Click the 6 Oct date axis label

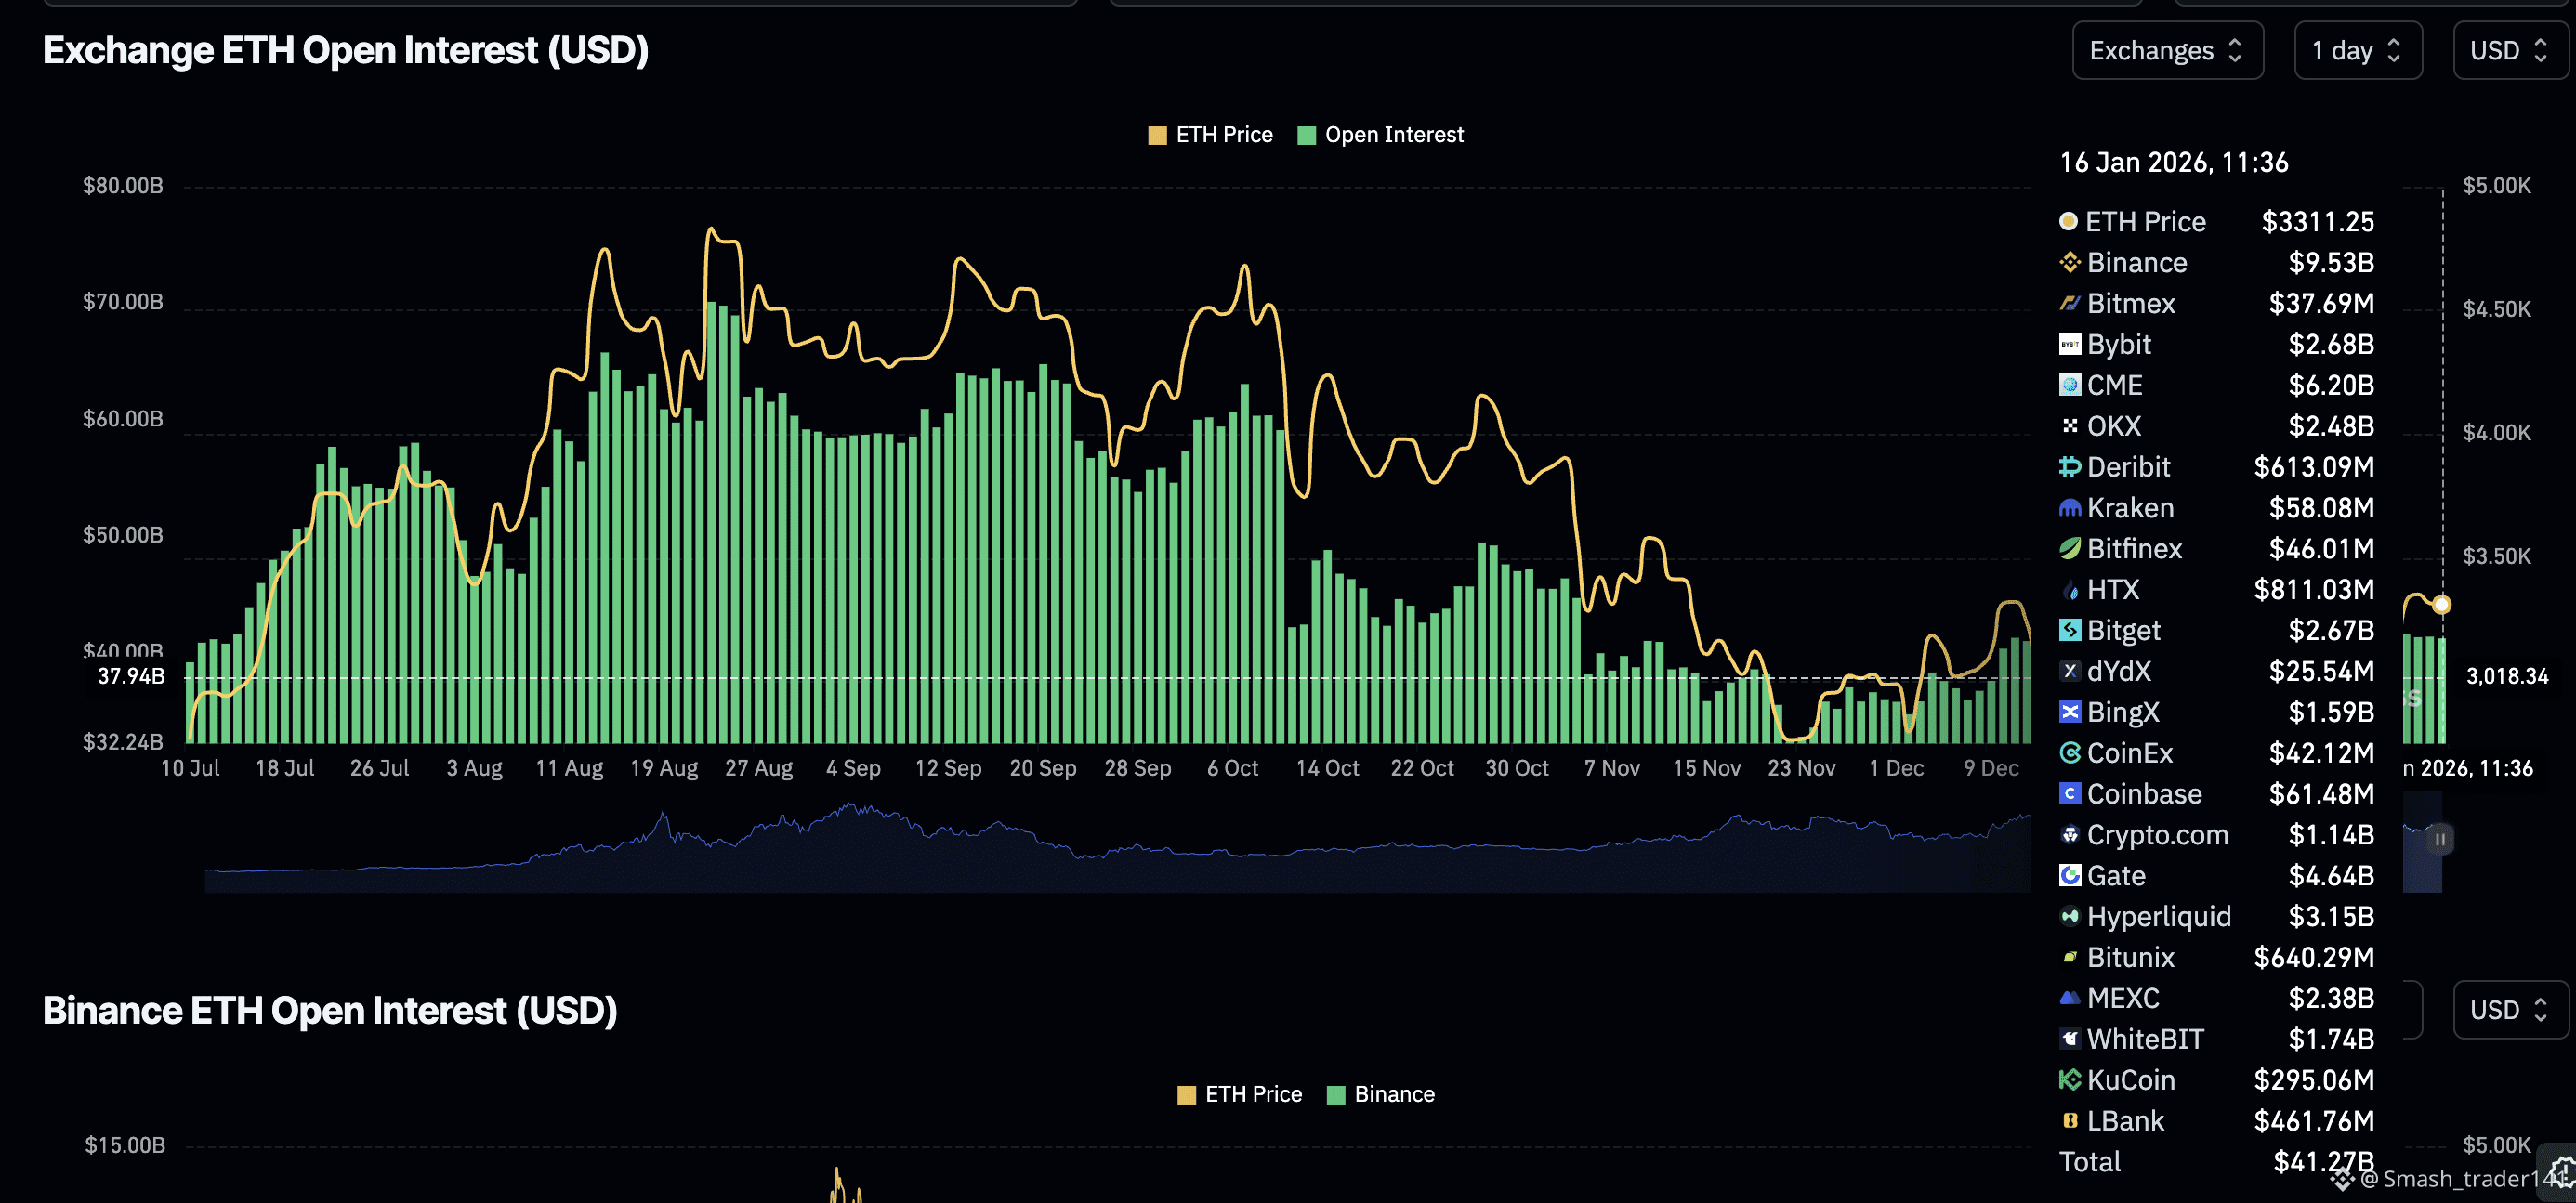(x=1232, y=769)
